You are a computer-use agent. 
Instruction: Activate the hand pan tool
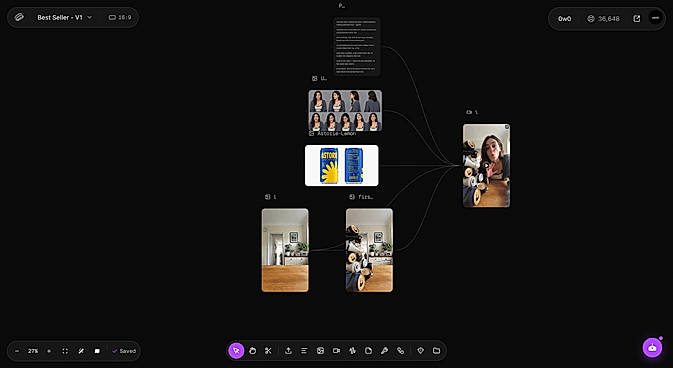point(252,351)
